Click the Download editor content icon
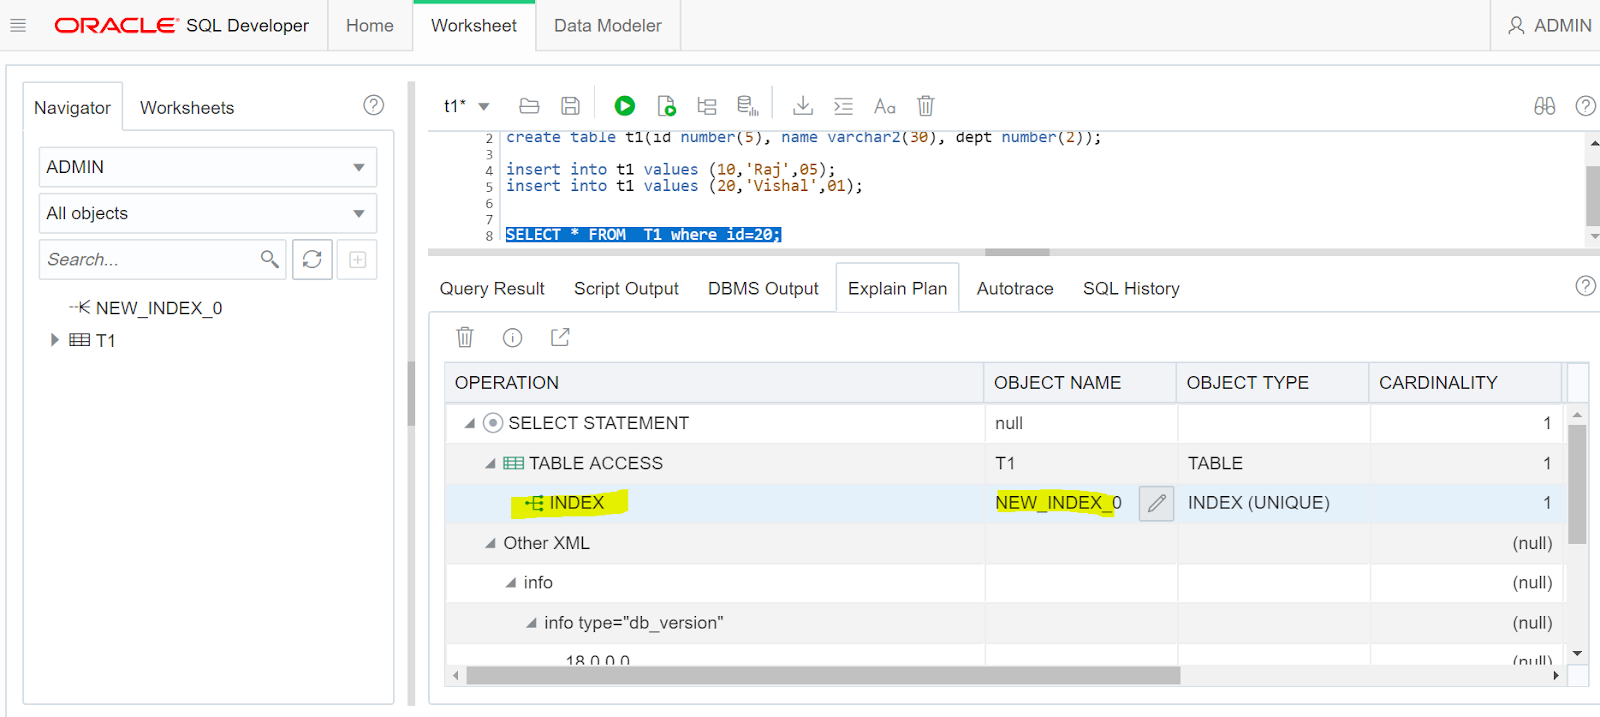 [x=803, y=106]
